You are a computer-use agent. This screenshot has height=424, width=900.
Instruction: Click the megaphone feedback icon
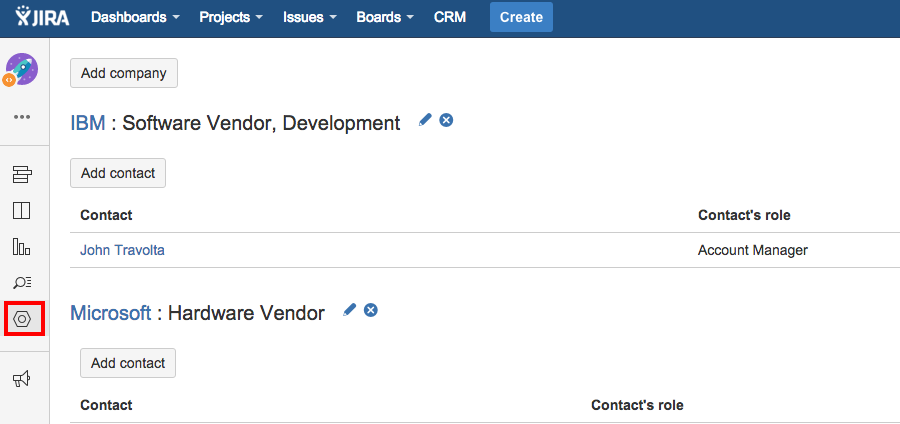coord(22,377)
